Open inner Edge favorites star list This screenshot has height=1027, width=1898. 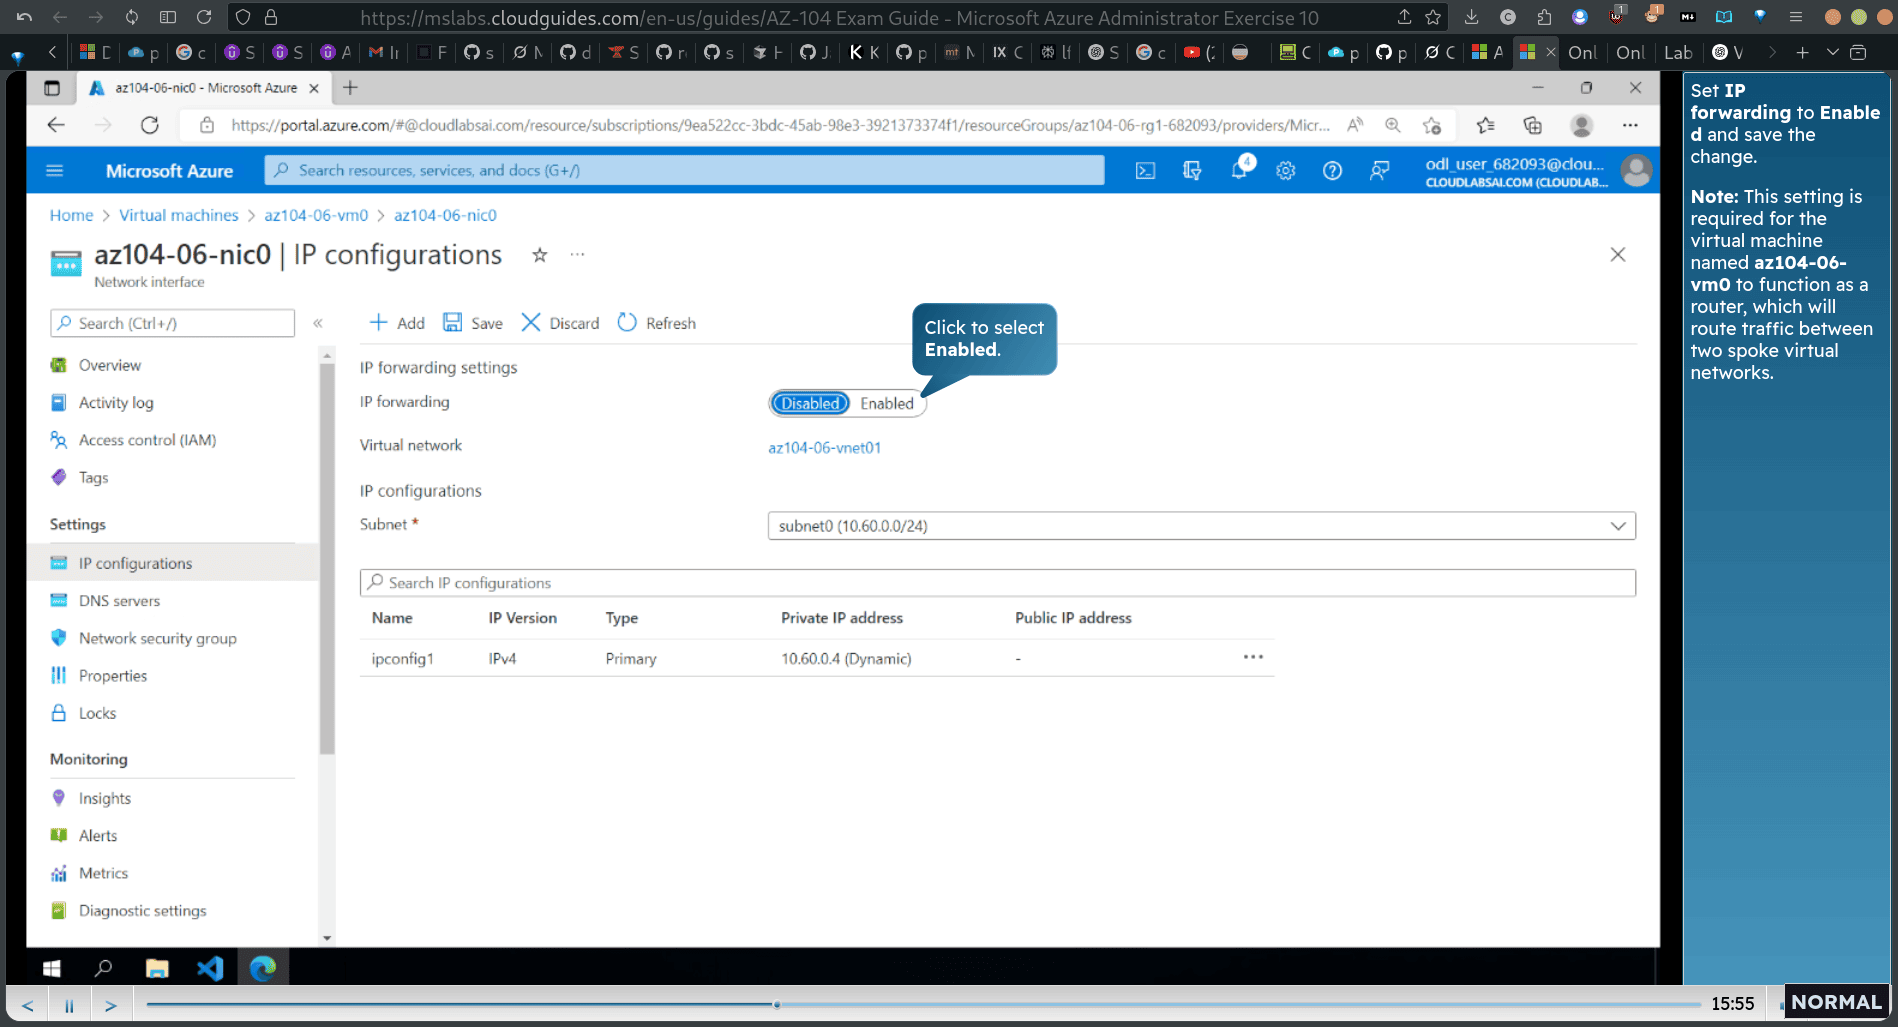tap(1485, 125)
